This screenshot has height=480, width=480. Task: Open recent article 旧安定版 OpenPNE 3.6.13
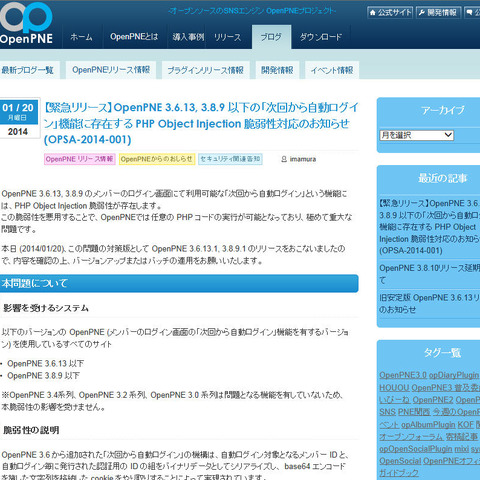pyautogui.click(x=429, y=303)
